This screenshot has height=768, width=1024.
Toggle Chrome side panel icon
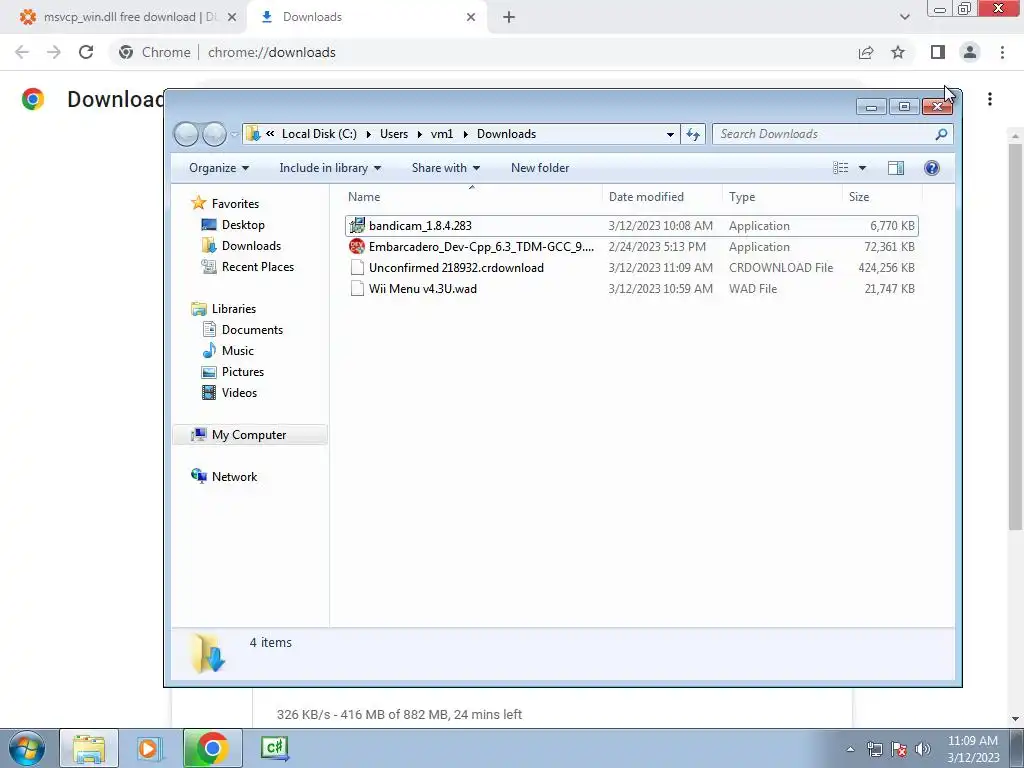click(938, 52)
